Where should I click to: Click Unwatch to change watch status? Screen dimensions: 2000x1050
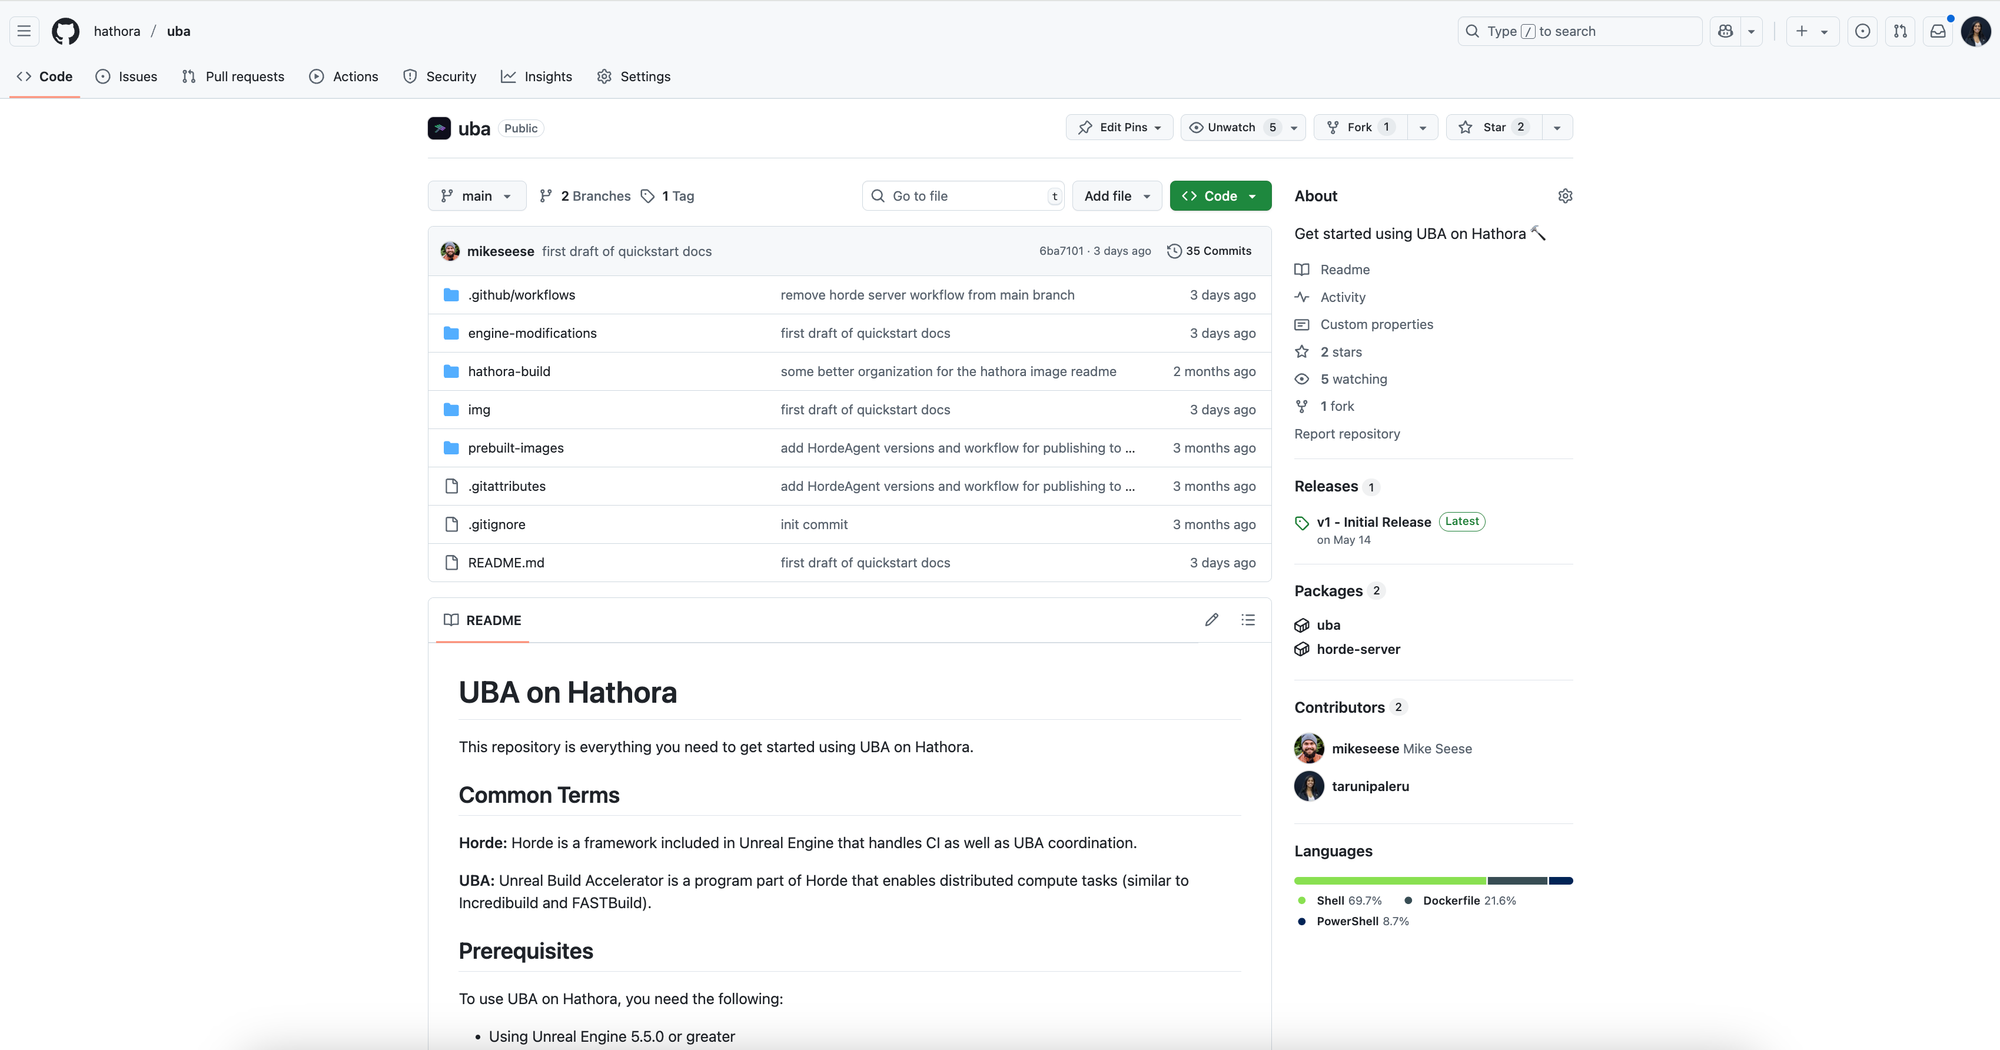[x=1232, y=127]
